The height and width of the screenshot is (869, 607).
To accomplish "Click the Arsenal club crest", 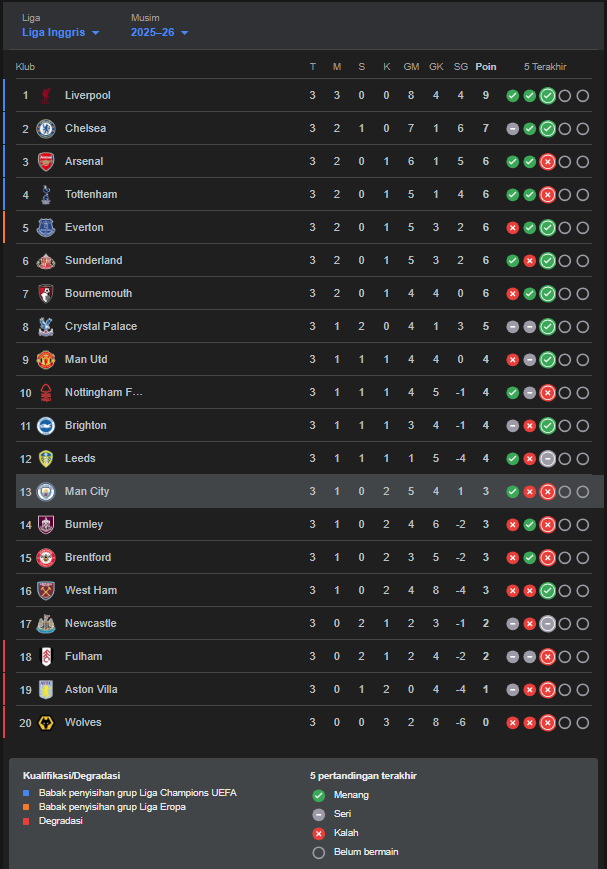I will click(46, 161).
